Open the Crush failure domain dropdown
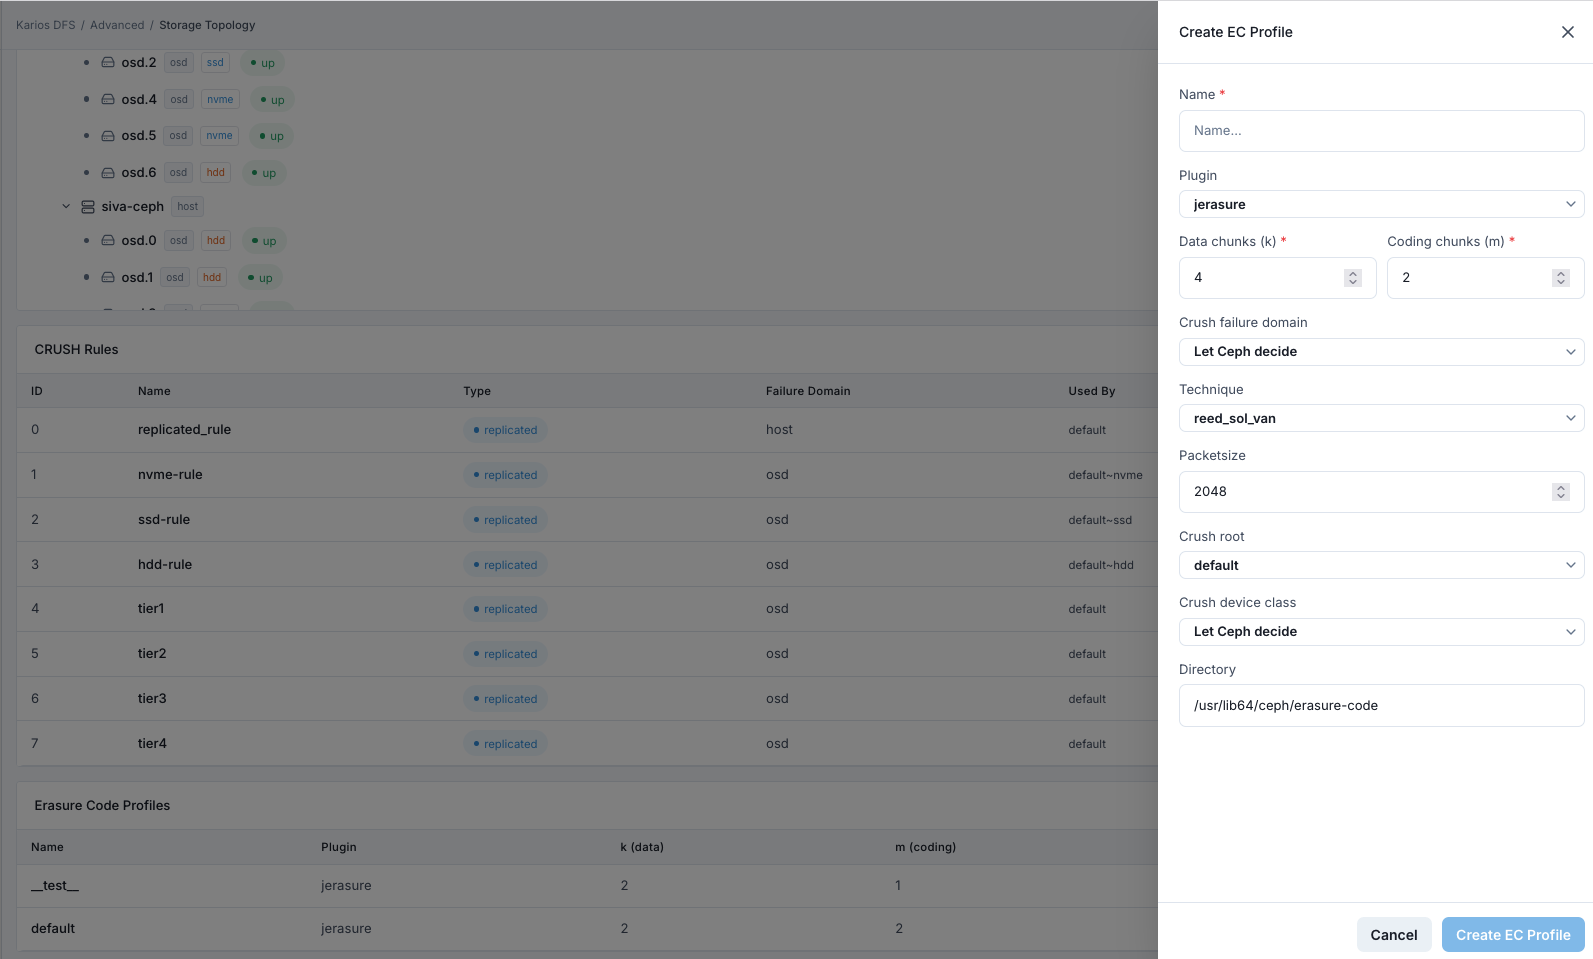 tap(1381, 352)
